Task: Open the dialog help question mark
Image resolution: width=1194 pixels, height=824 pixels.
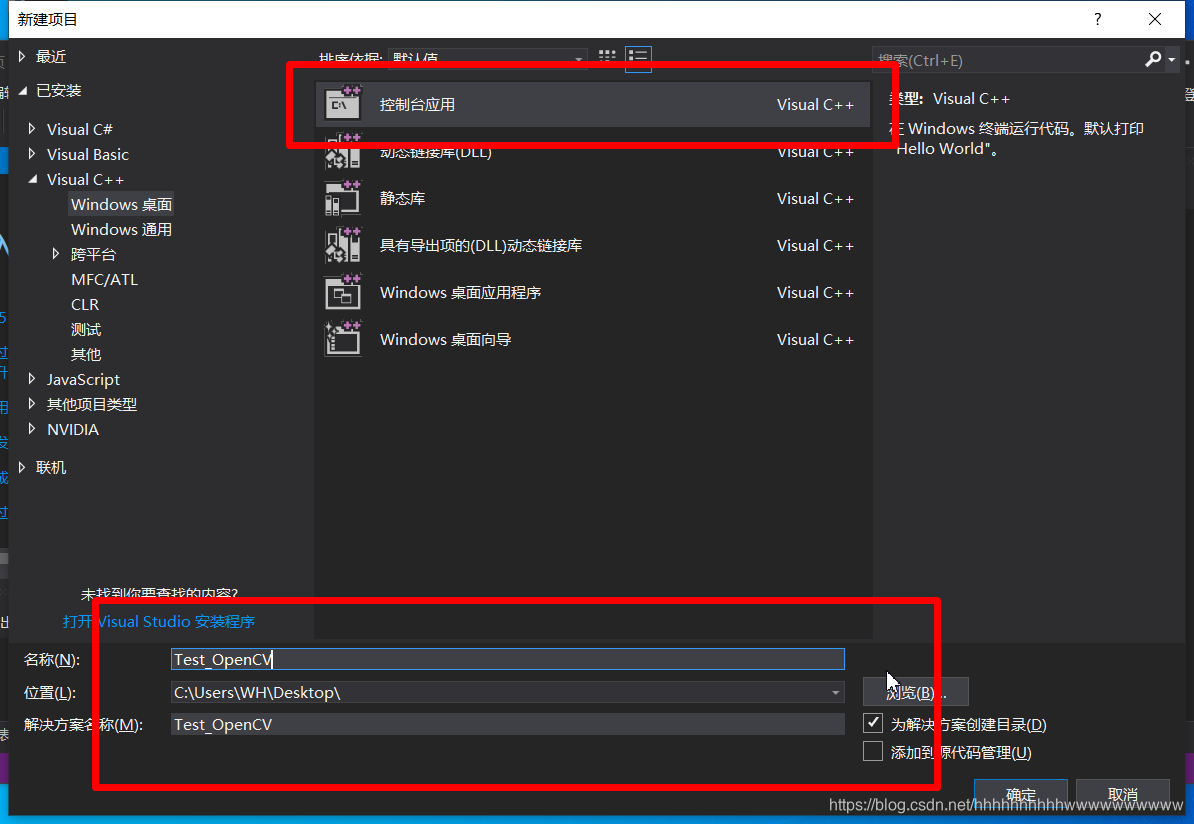Action: 1097,19
